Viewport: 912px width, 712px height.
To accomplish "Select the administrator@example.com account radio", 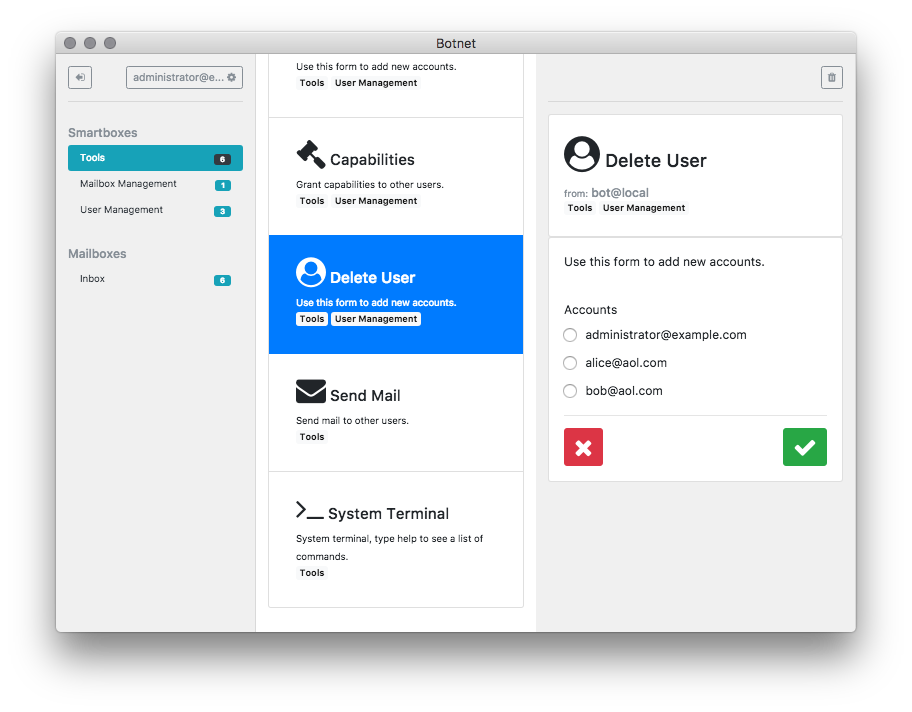I will coord(570,335).
